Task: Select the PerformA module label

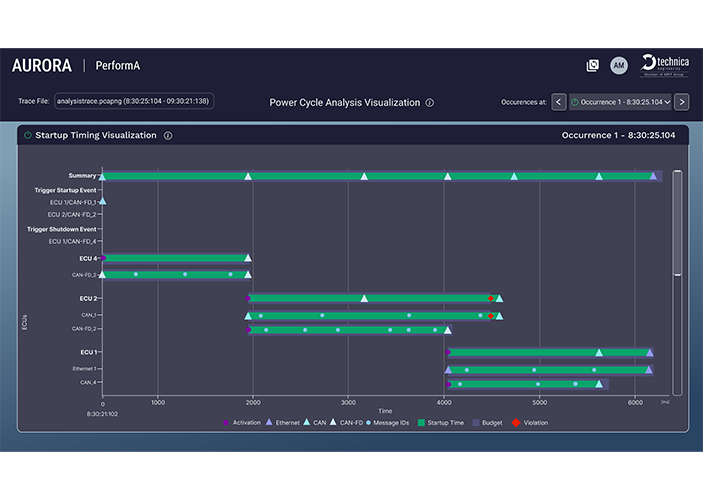Action: [117, 66]
